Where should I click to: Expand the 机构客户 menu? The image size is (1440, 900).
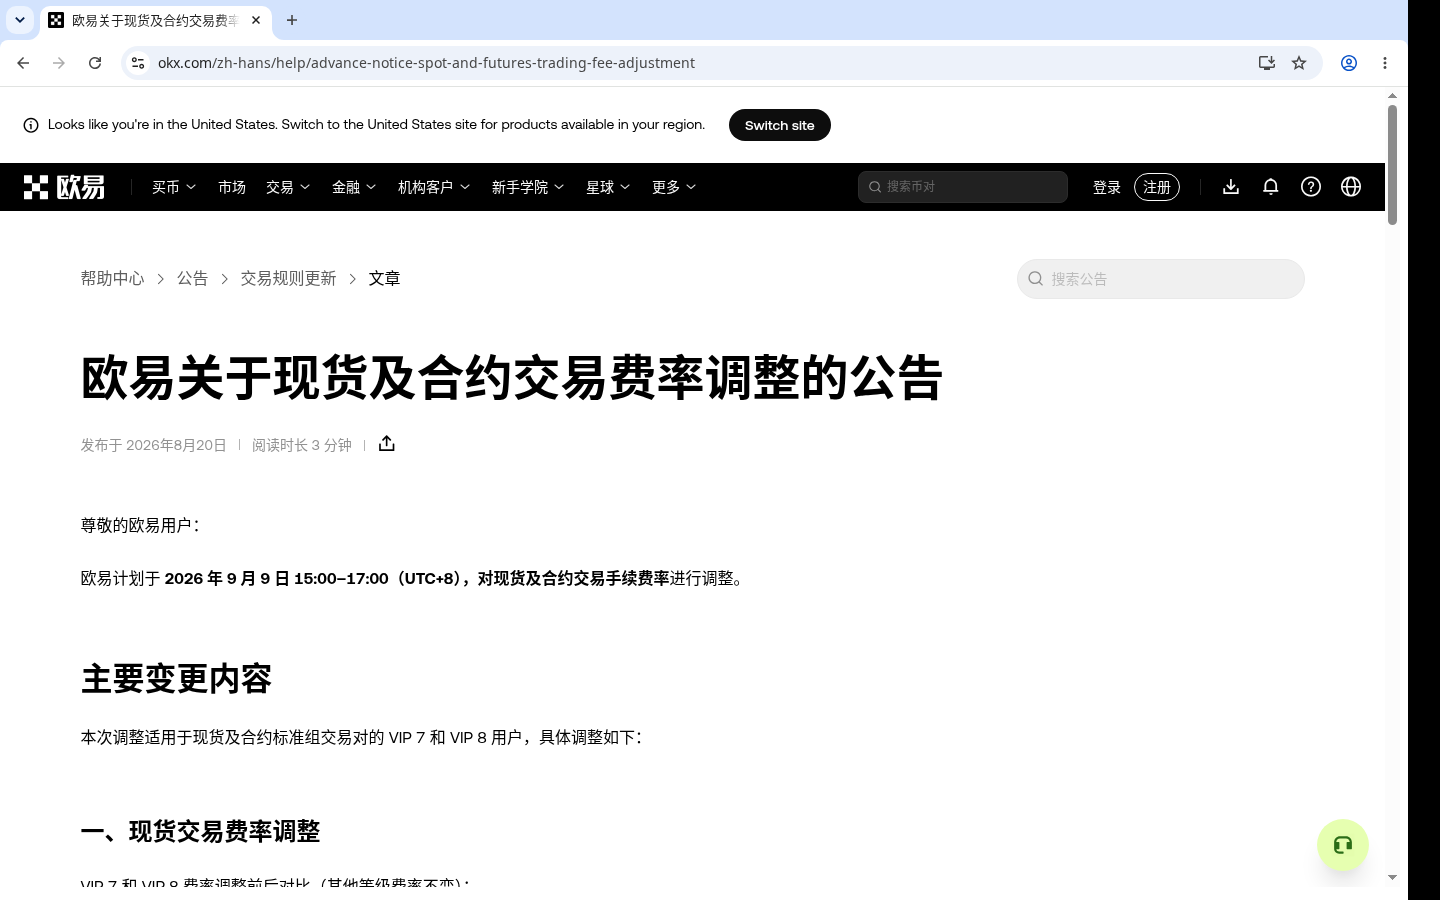tap(434, 187)
